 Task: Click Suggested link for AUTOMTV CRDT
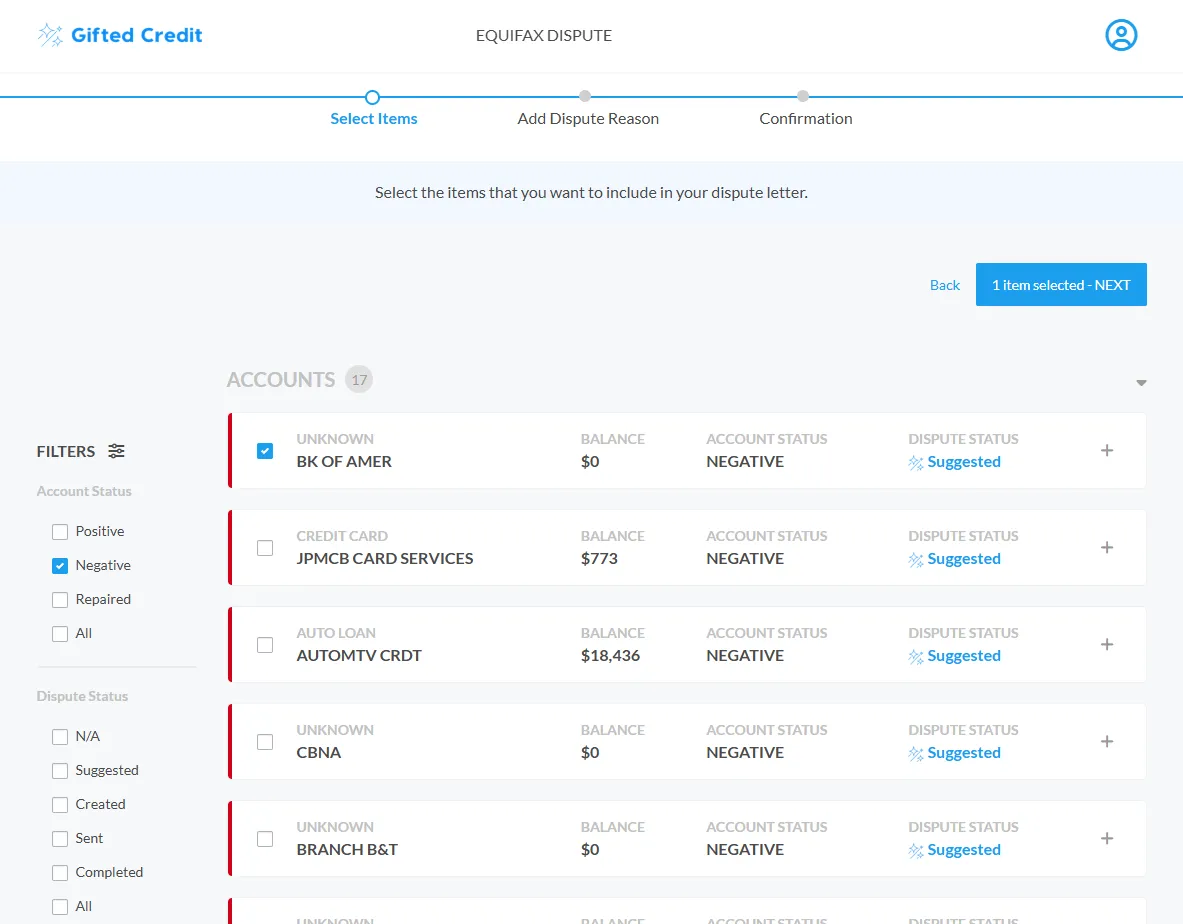pyautogui.click(x=963, y=655)
